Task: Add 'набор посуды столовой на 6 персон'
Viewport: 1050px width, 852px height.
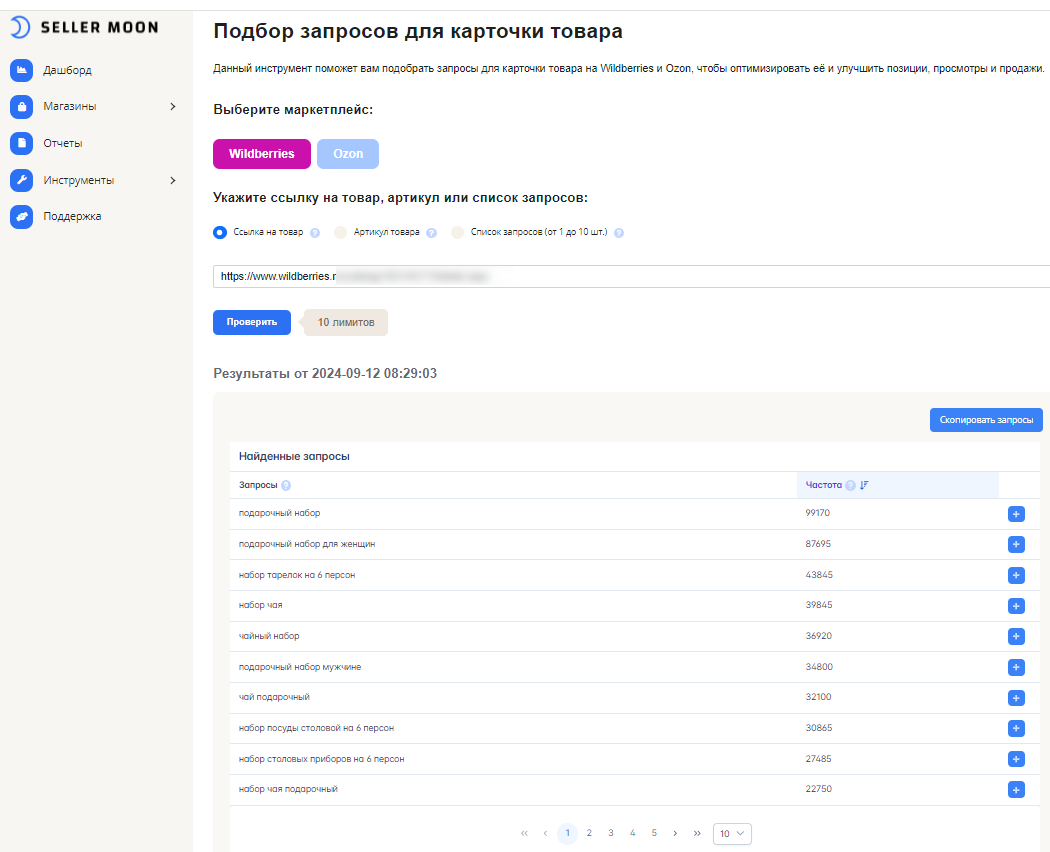Action: [x=1016, y=728]
